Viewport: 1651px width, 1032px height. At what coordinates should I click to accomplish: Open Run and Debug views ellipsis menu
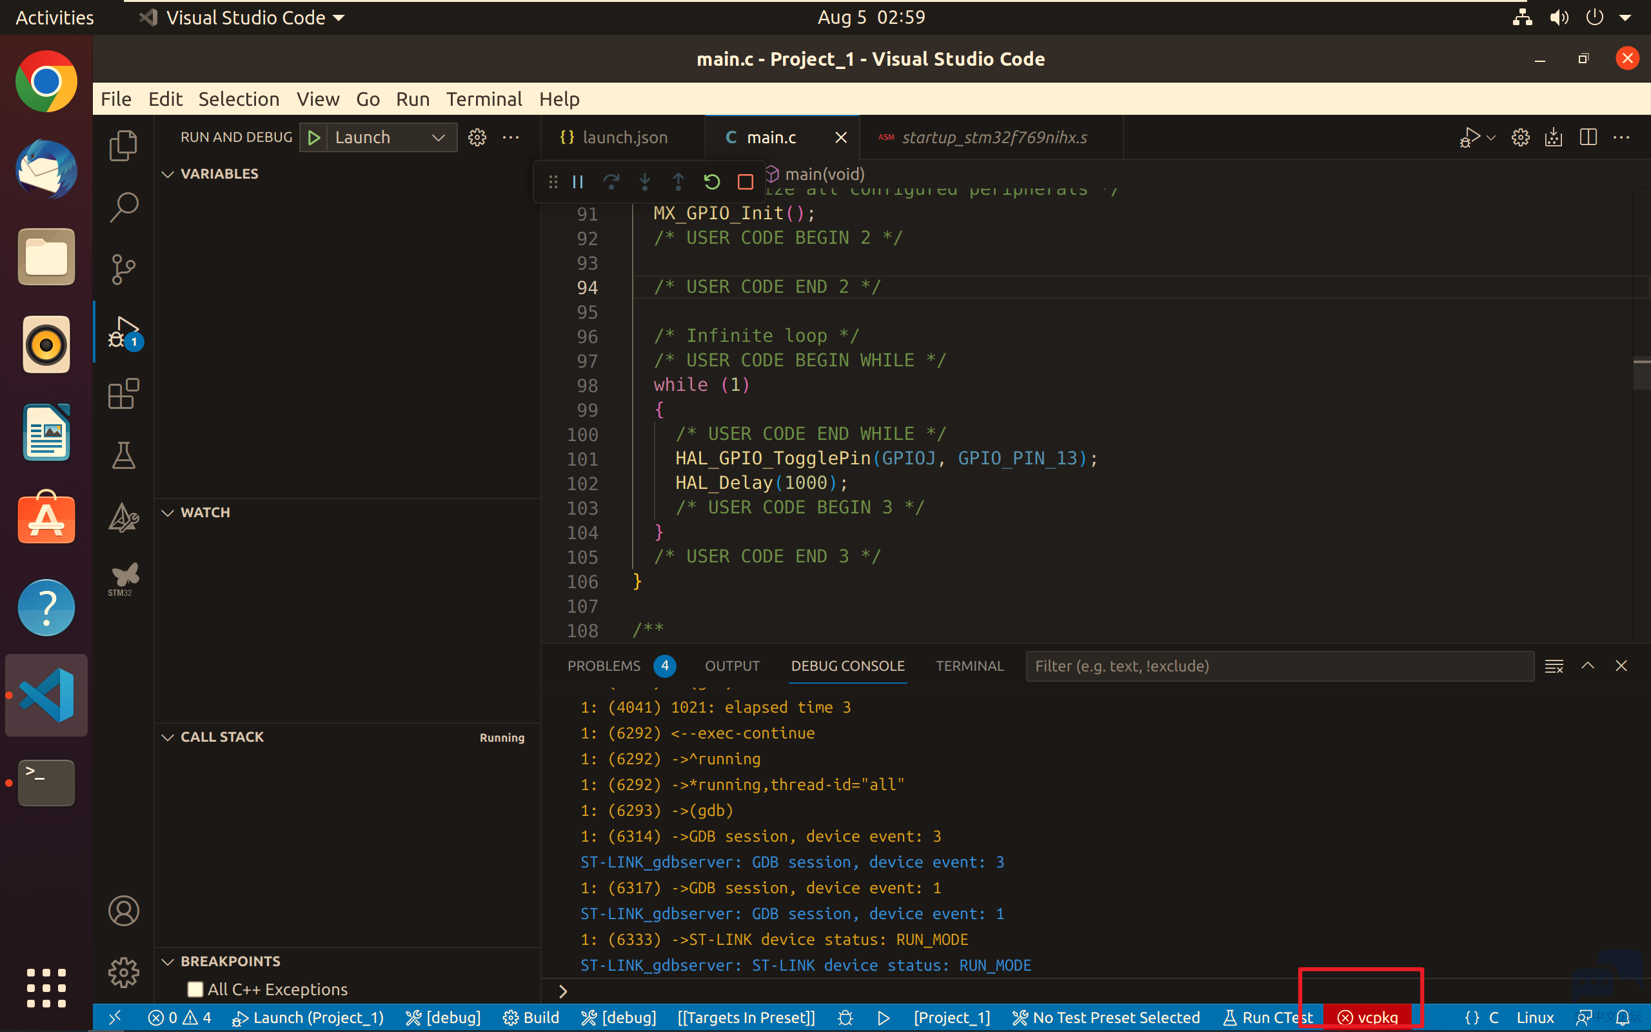(511, 138)
